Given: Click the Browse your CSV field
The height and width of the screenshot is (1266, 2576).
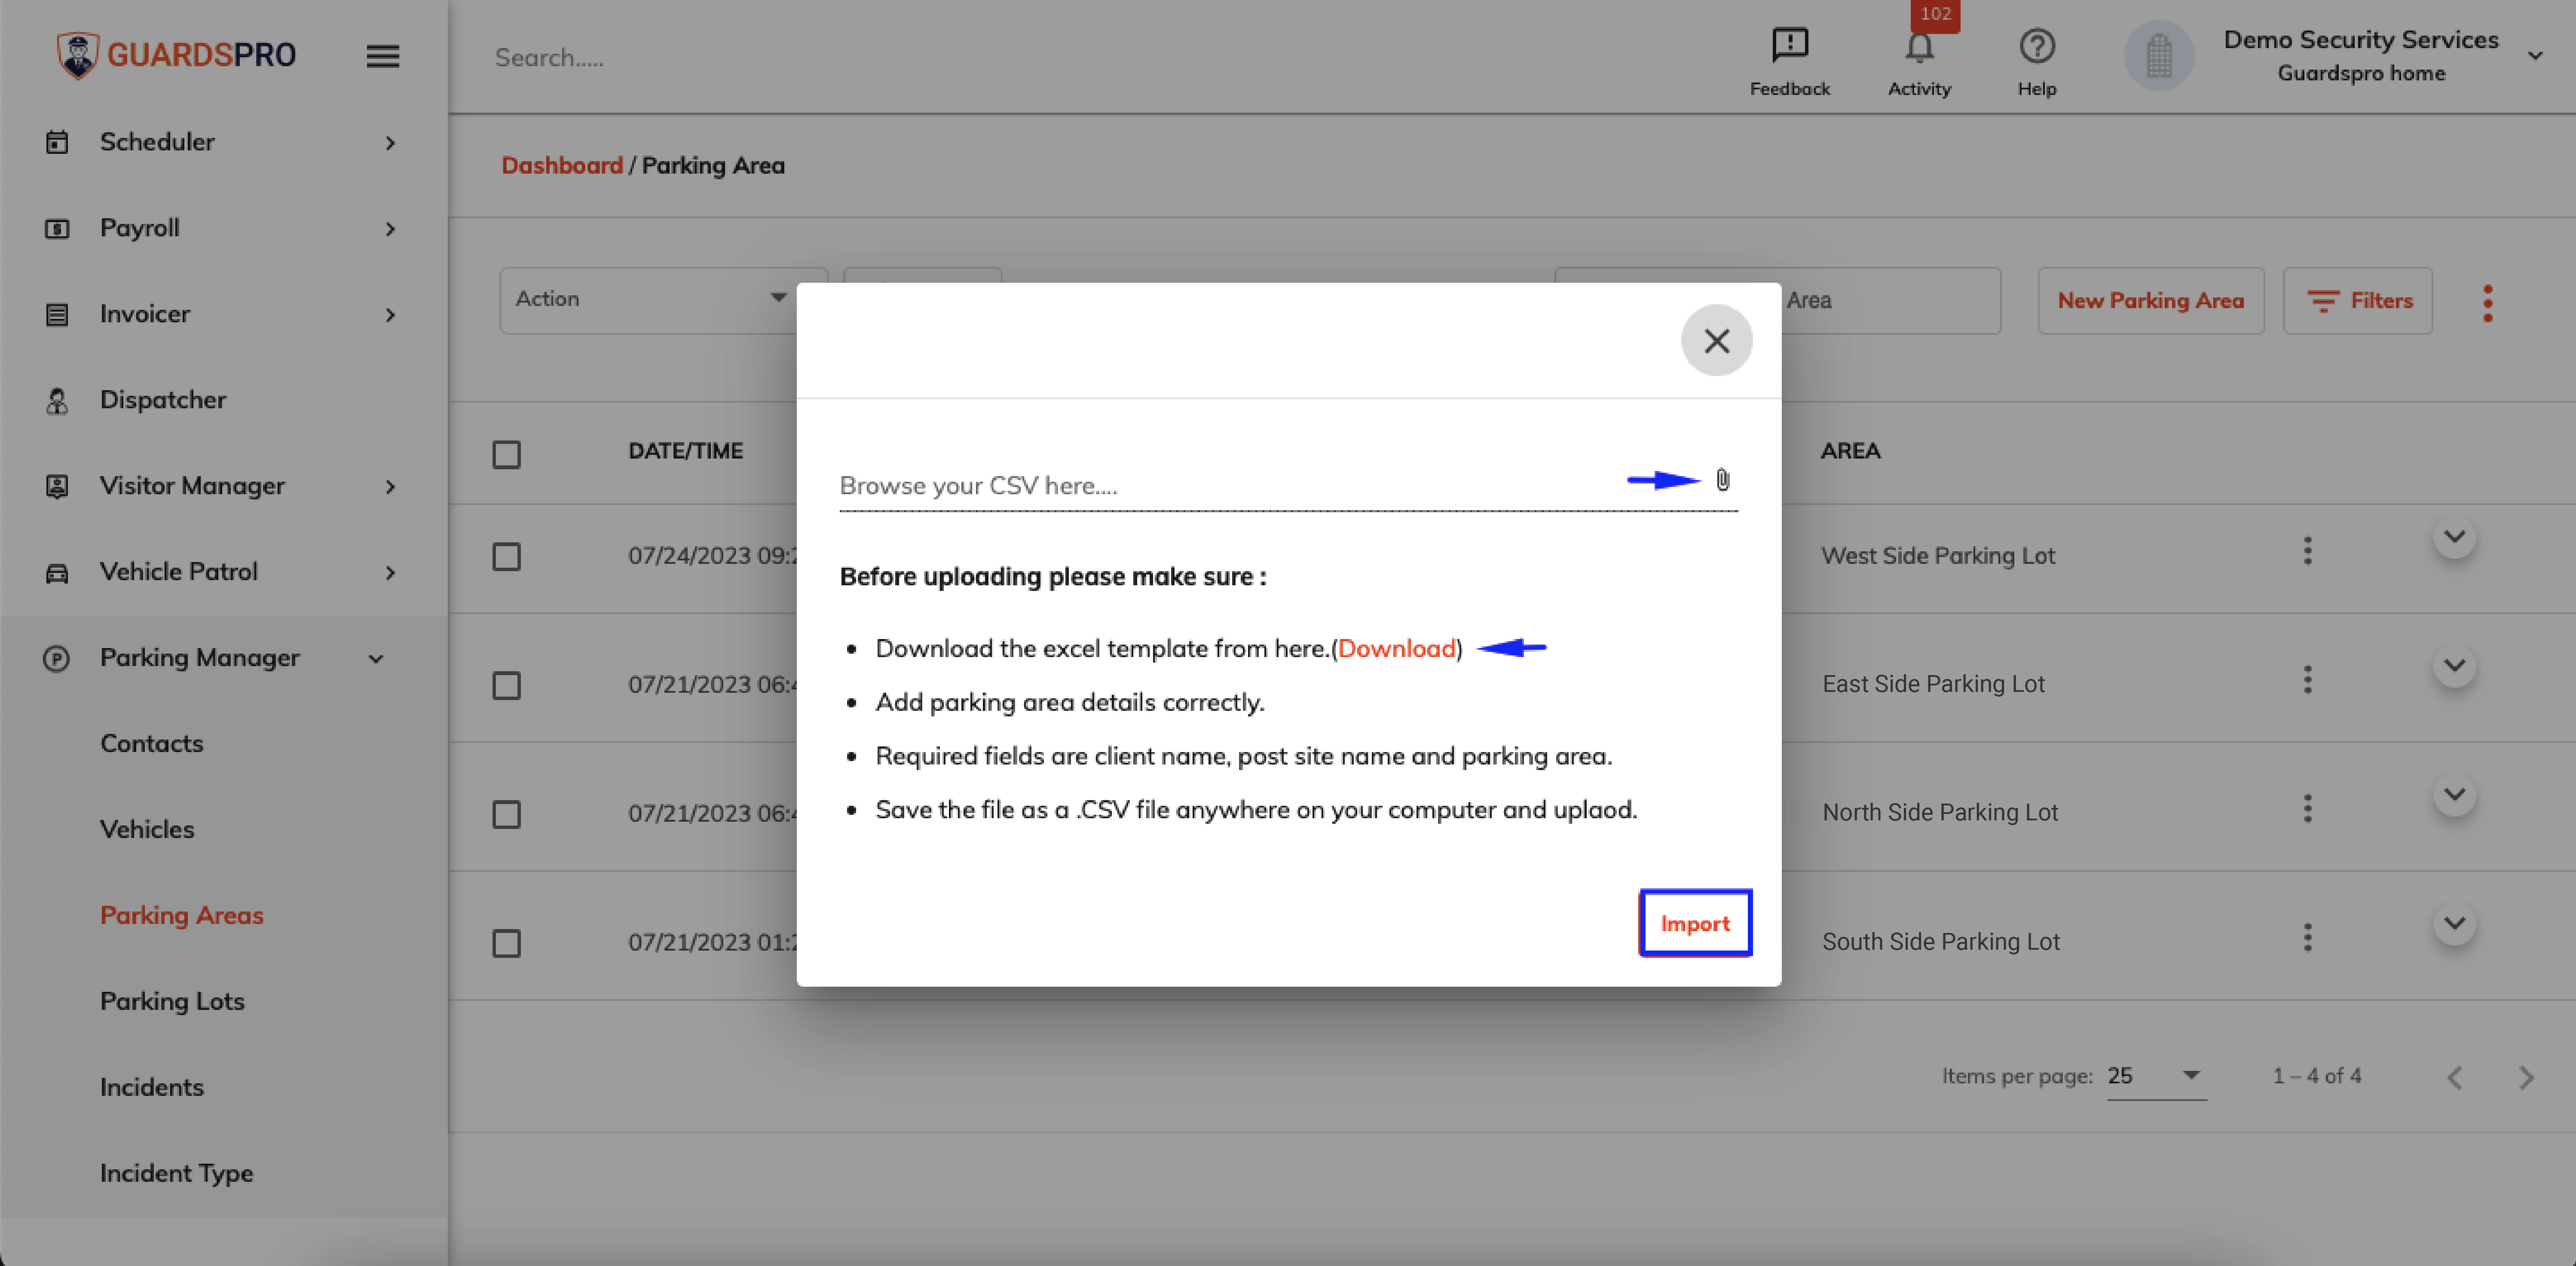Looking at the screenshot, I should pos(1288,486).
